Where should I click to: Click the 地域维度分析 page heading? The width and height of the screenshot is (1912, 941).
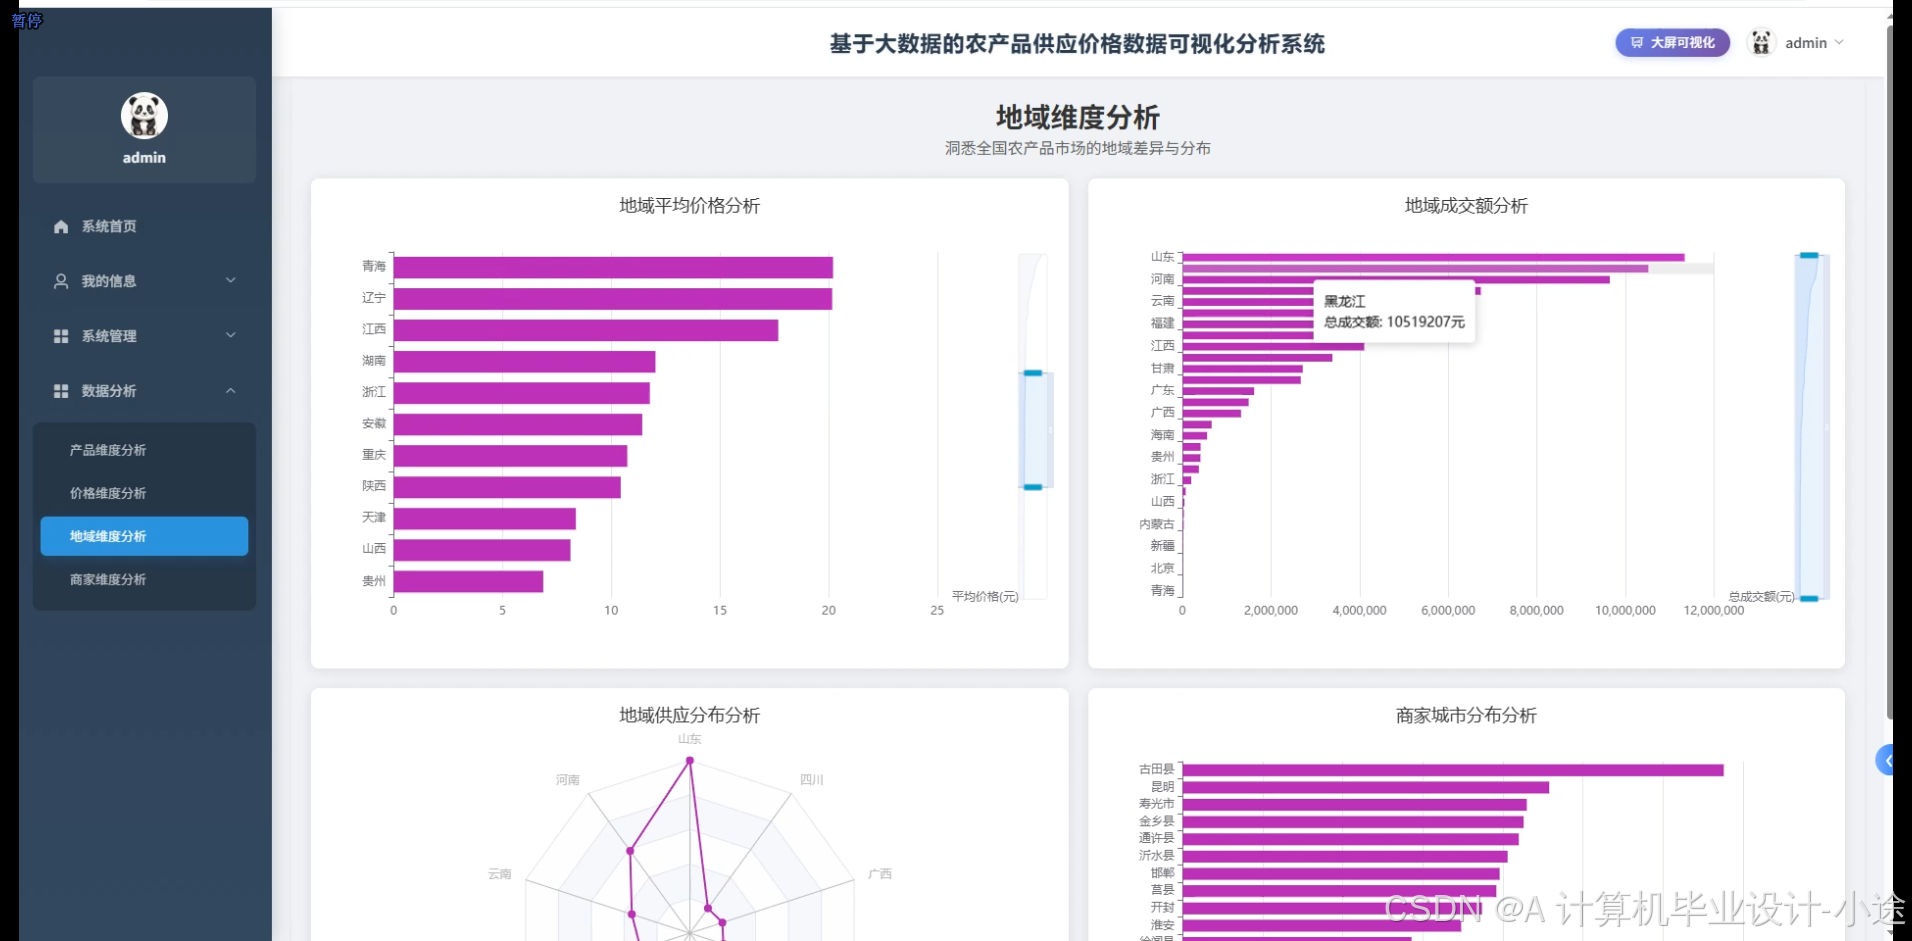coord(1077,117)
